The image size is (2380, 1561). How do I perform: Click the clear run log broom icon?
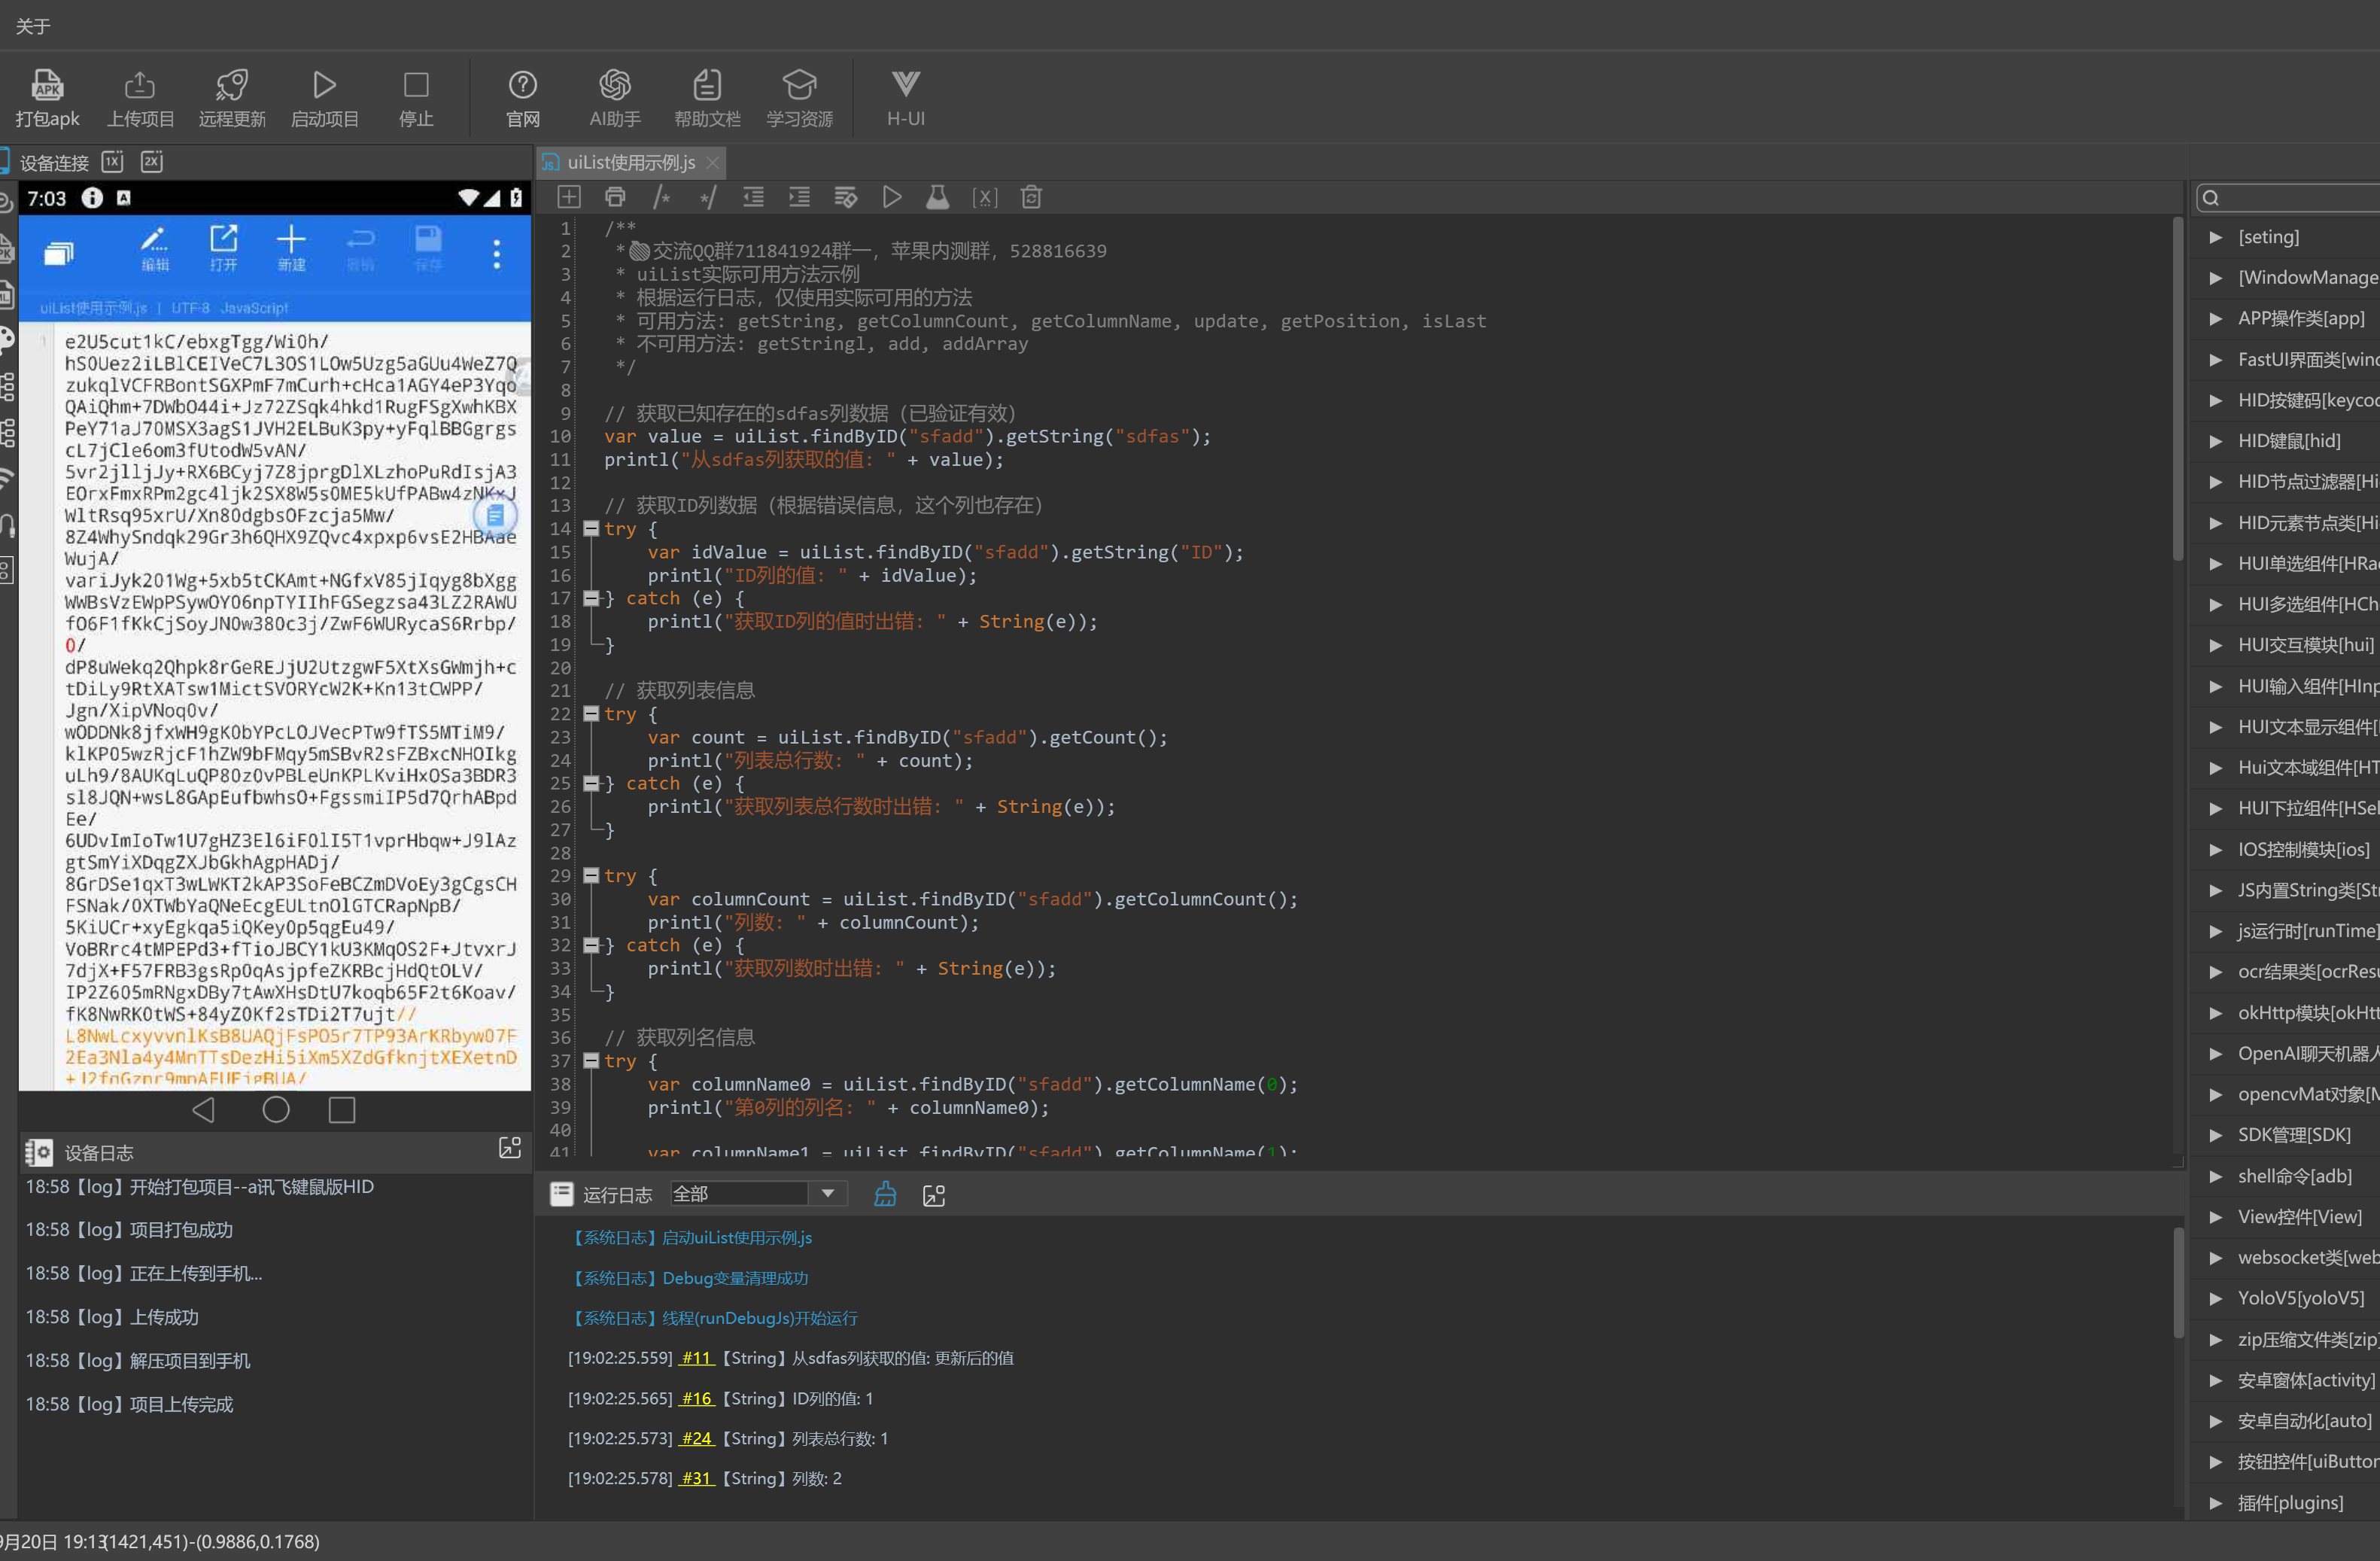point(885,1194)
